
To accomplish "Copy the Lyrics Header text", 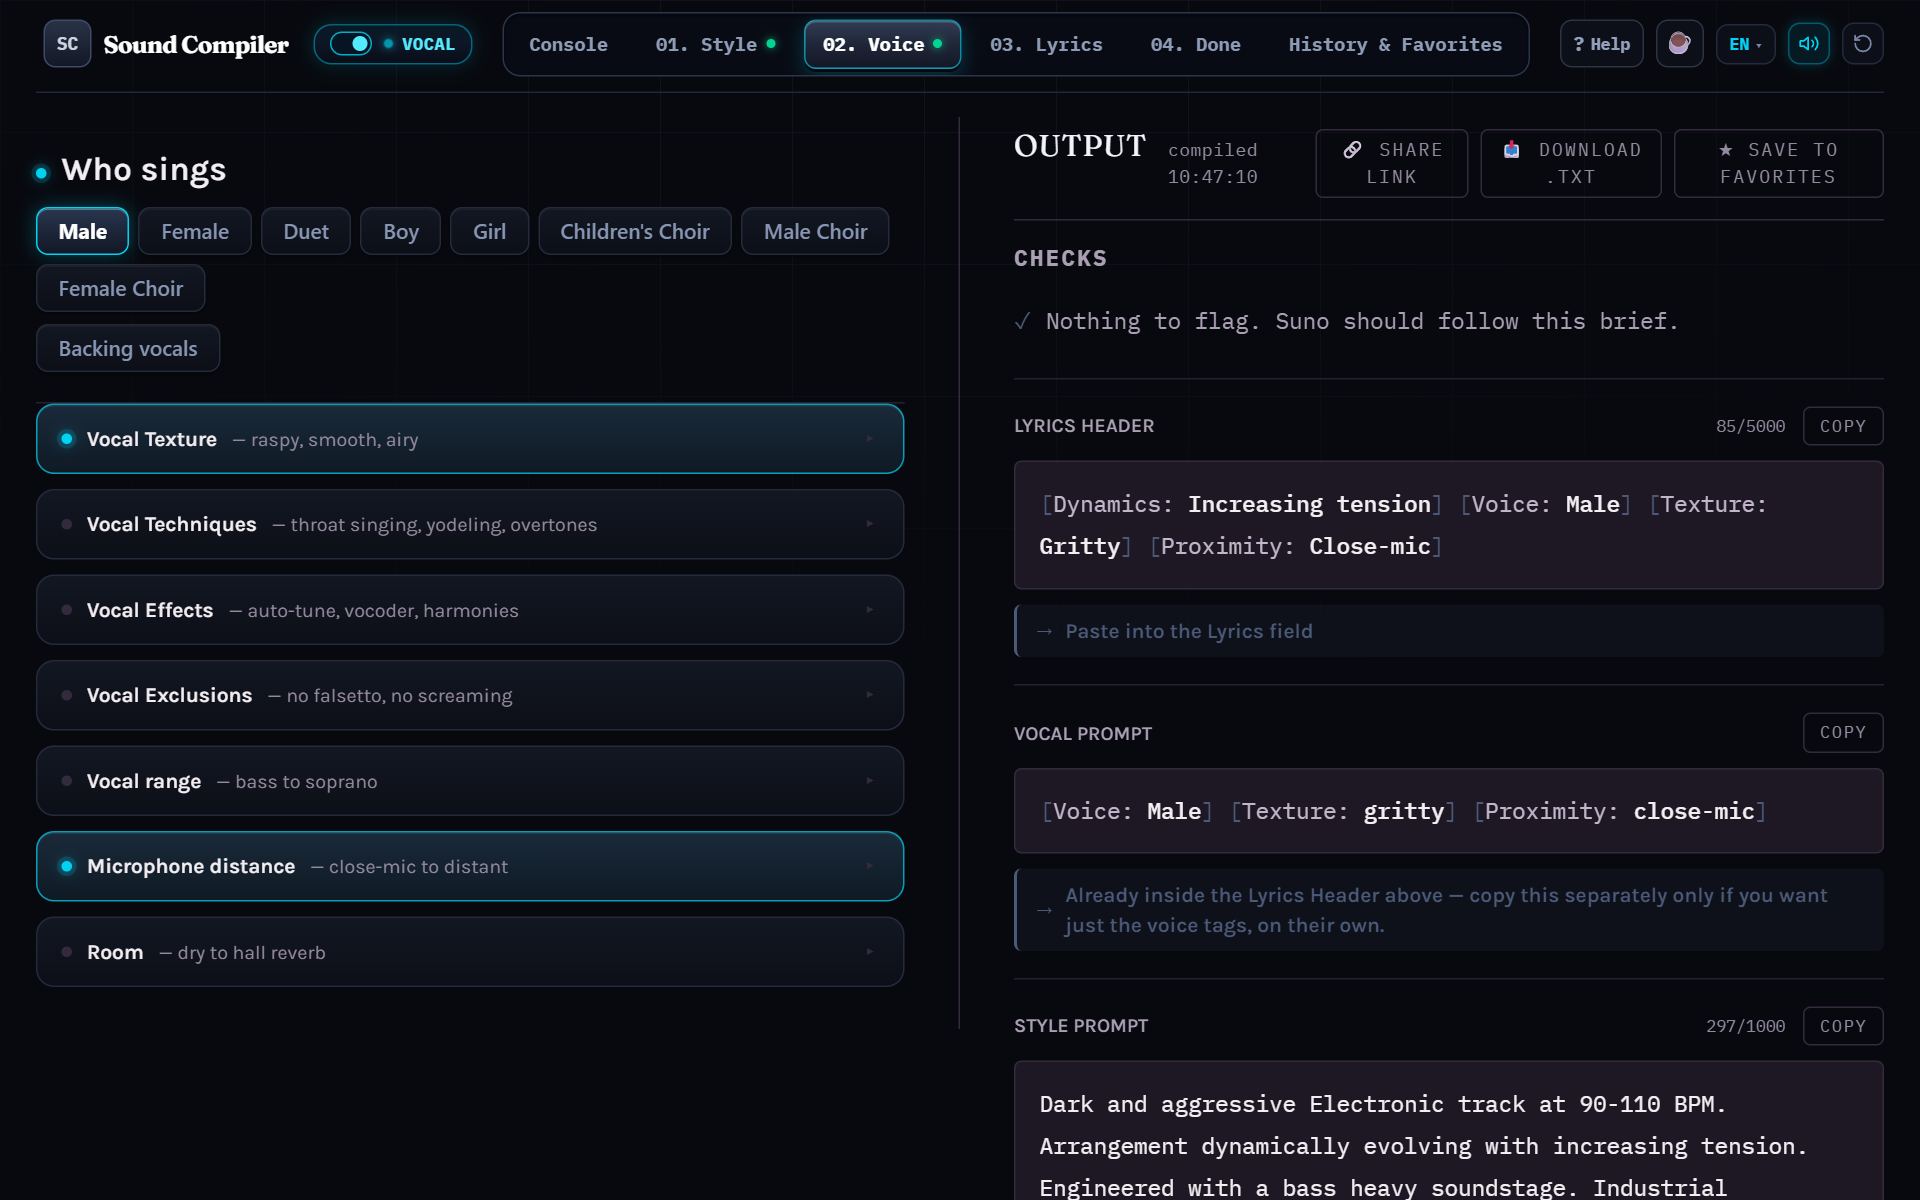I will click(x=1843, y=426).
